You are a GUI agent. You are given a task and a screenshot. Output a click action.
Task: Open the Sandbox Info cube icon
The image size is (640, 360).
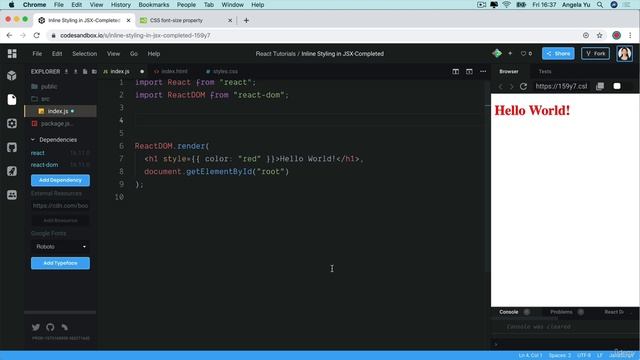click(12, 76)
